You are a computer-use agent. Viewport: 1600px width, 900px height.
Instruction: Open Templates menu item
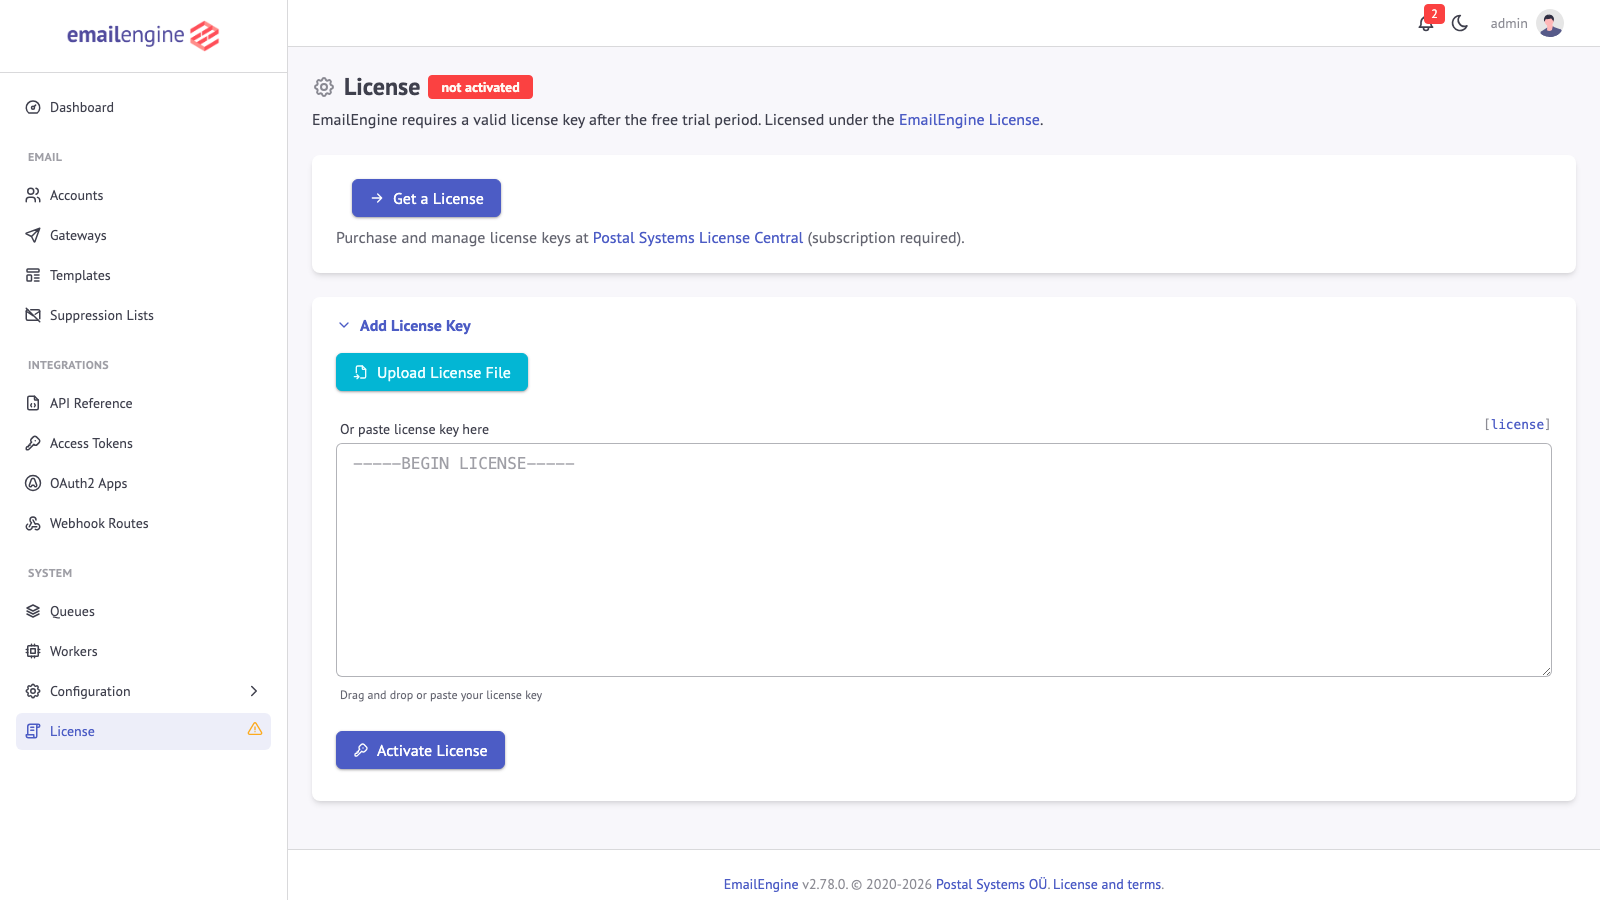143,275
